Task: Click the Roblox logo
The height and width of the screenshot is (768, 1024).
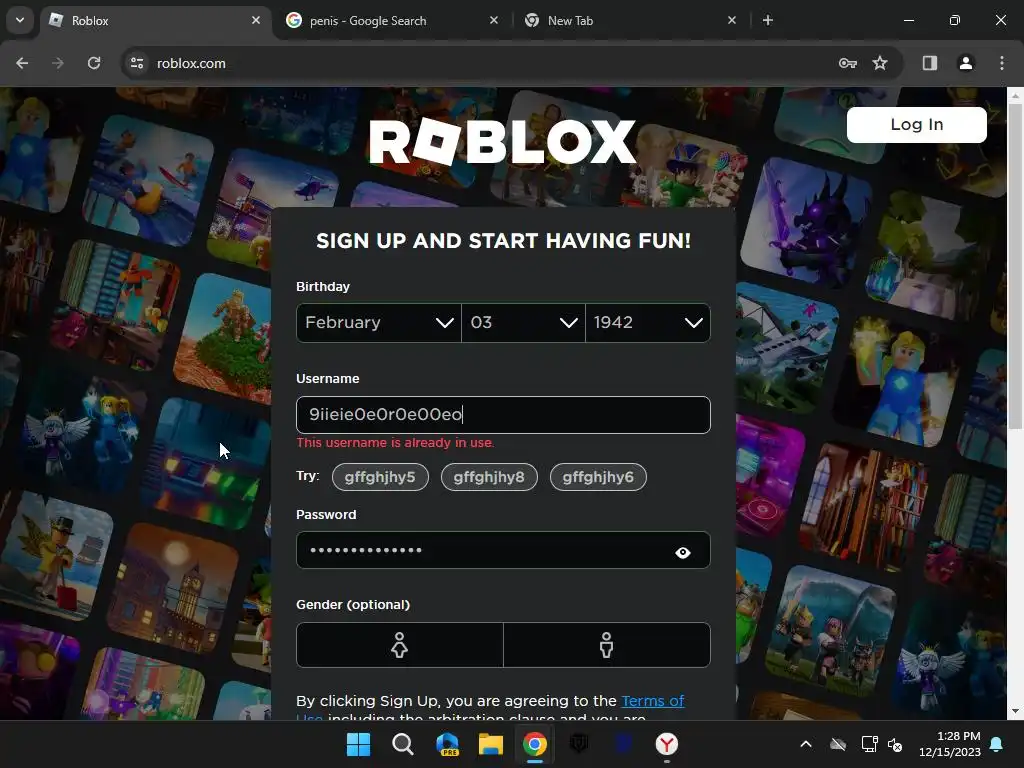Action: (503, 142)
